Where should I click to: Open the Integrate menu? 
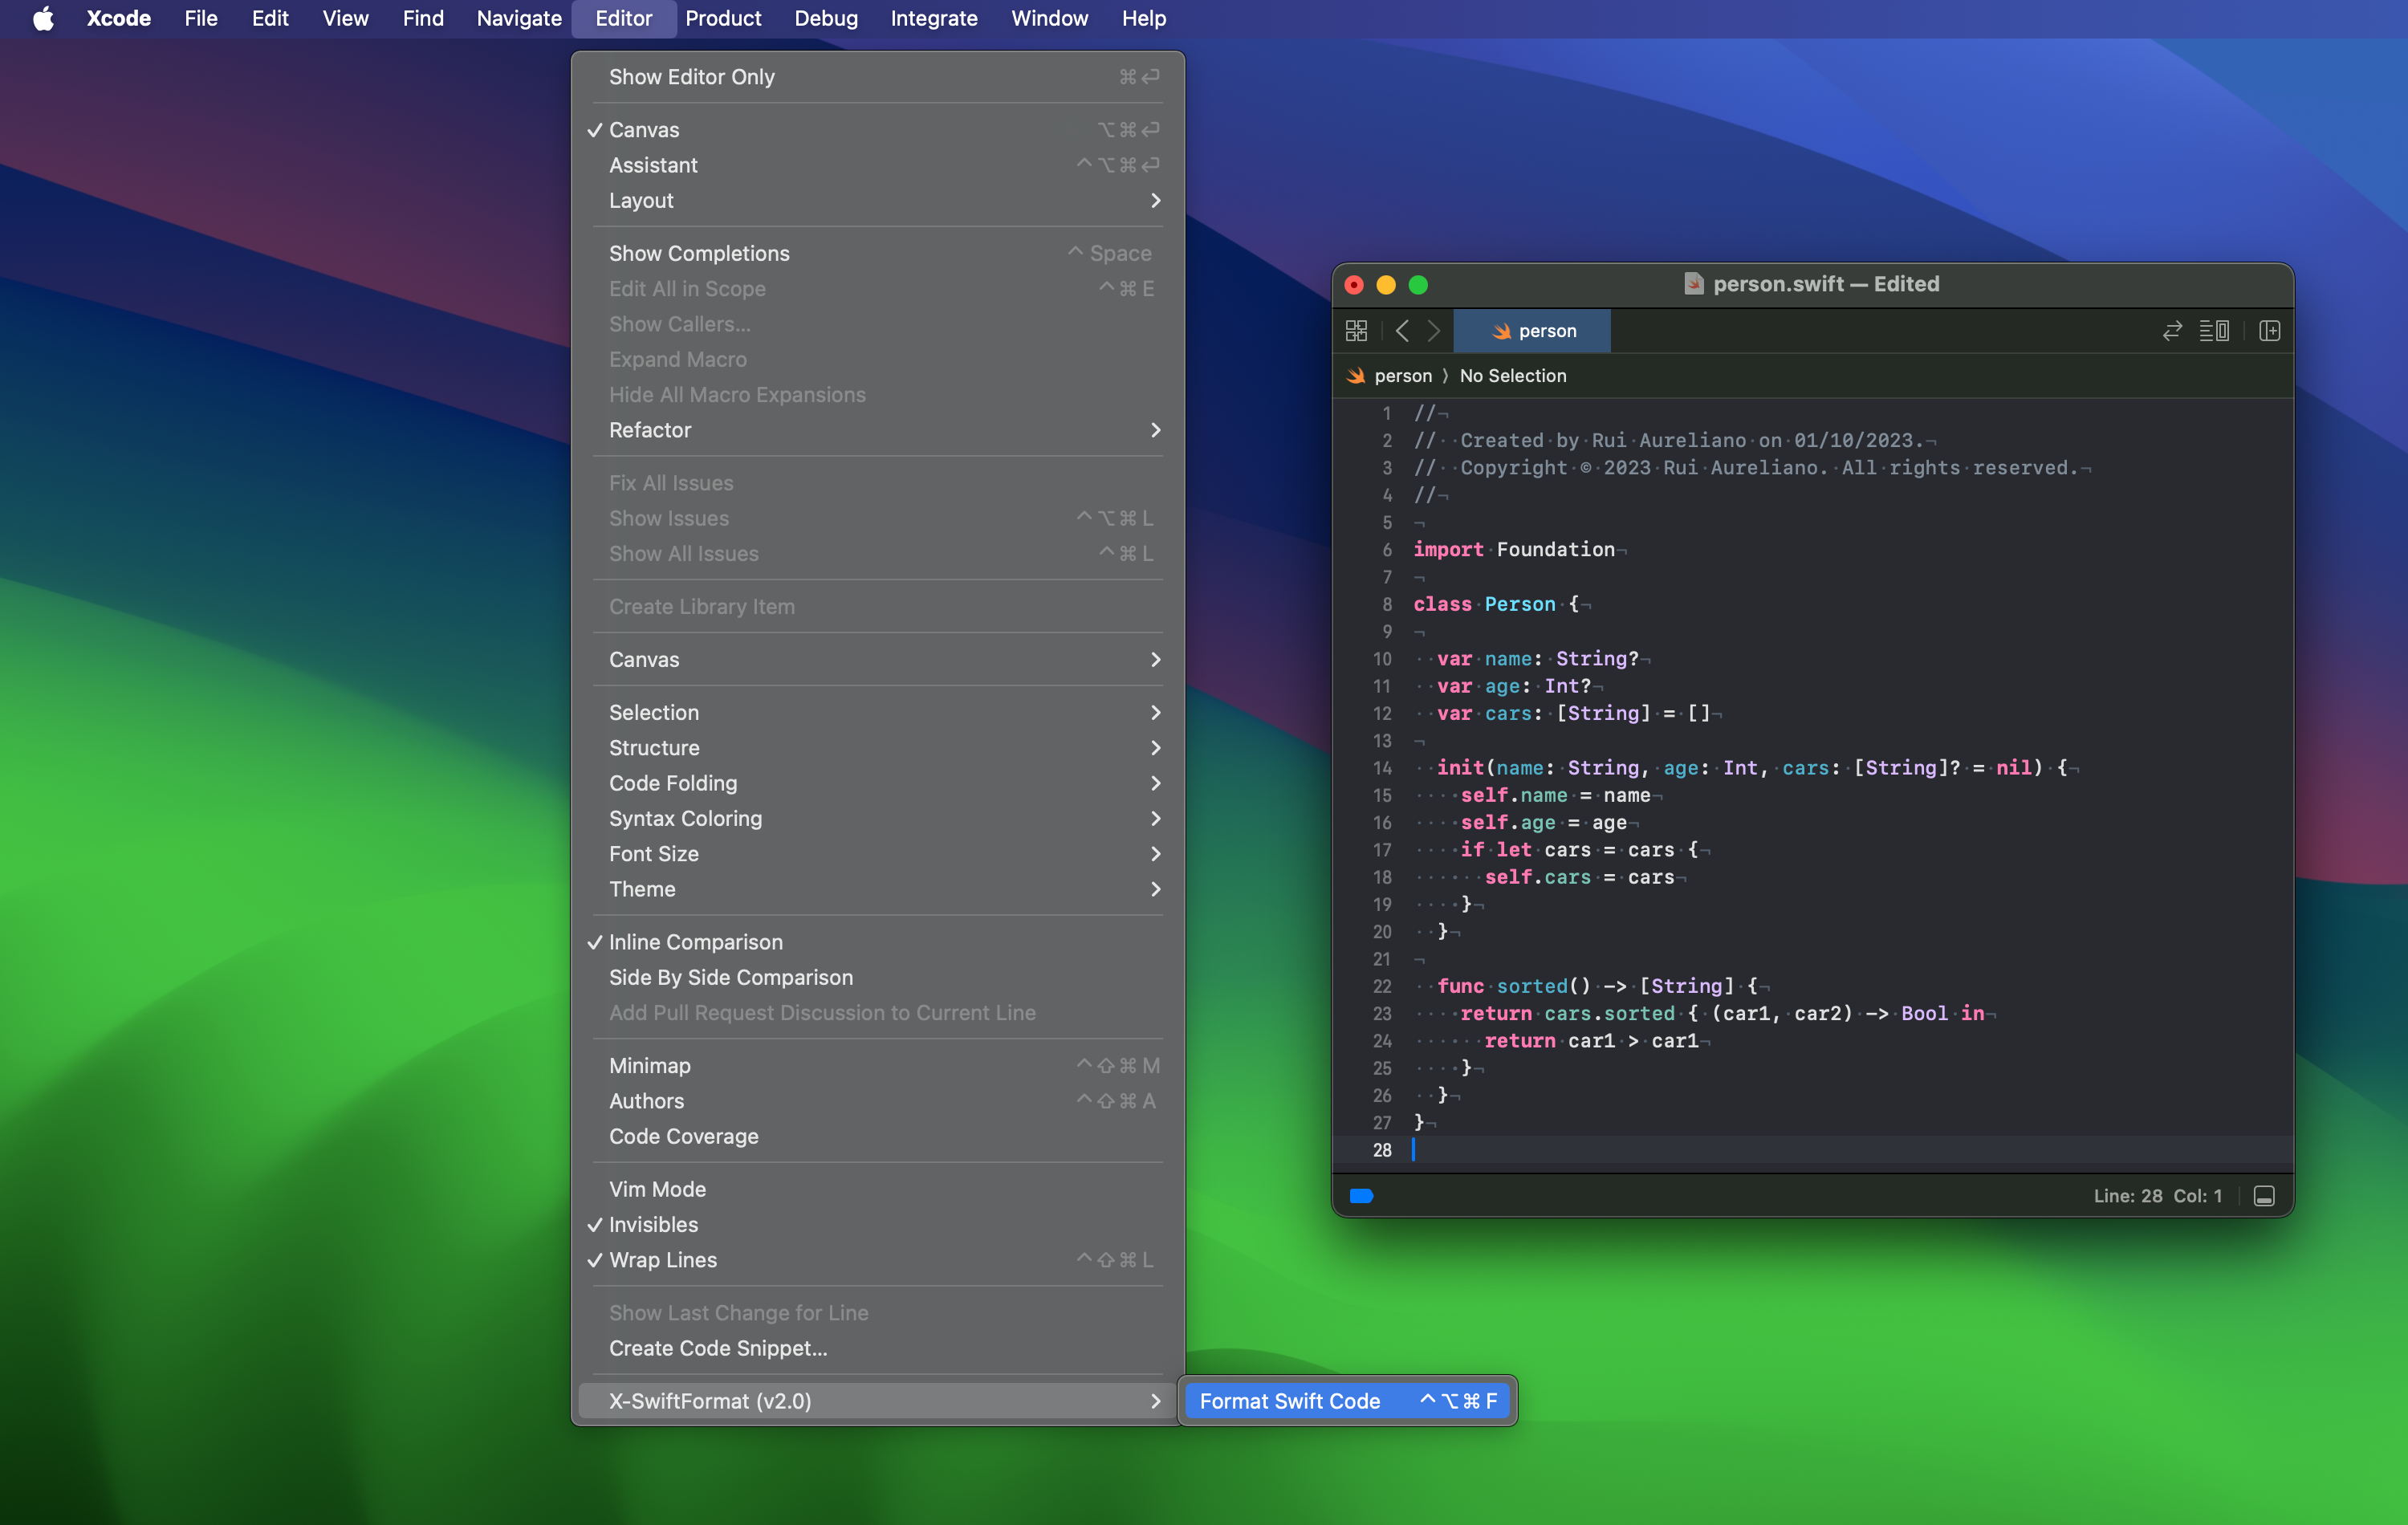(x=934, y=18)
